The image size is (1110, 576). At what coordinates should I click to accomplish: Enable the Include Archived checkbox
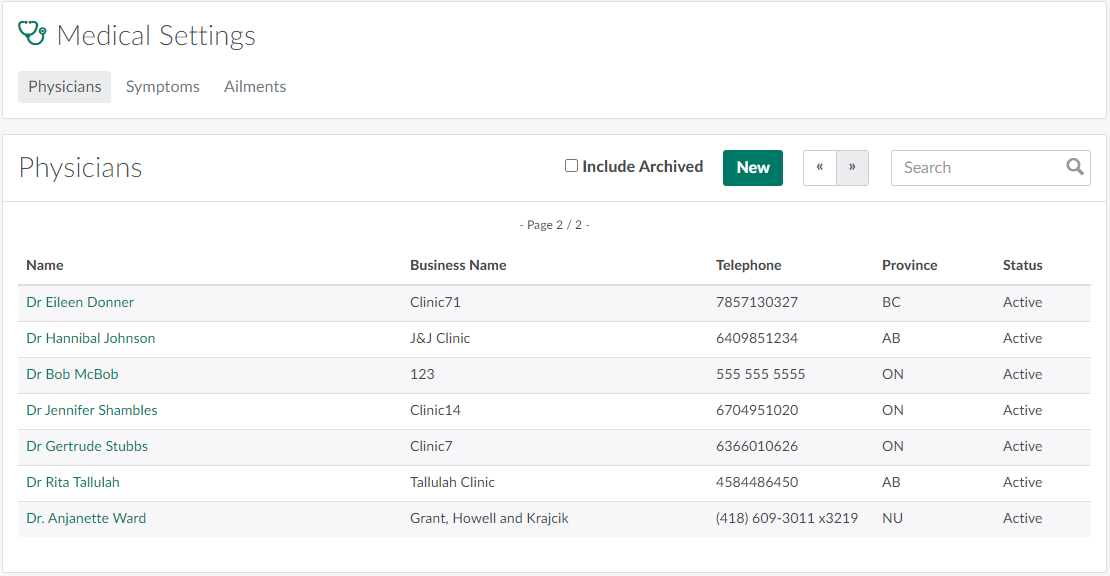[572, 166]
